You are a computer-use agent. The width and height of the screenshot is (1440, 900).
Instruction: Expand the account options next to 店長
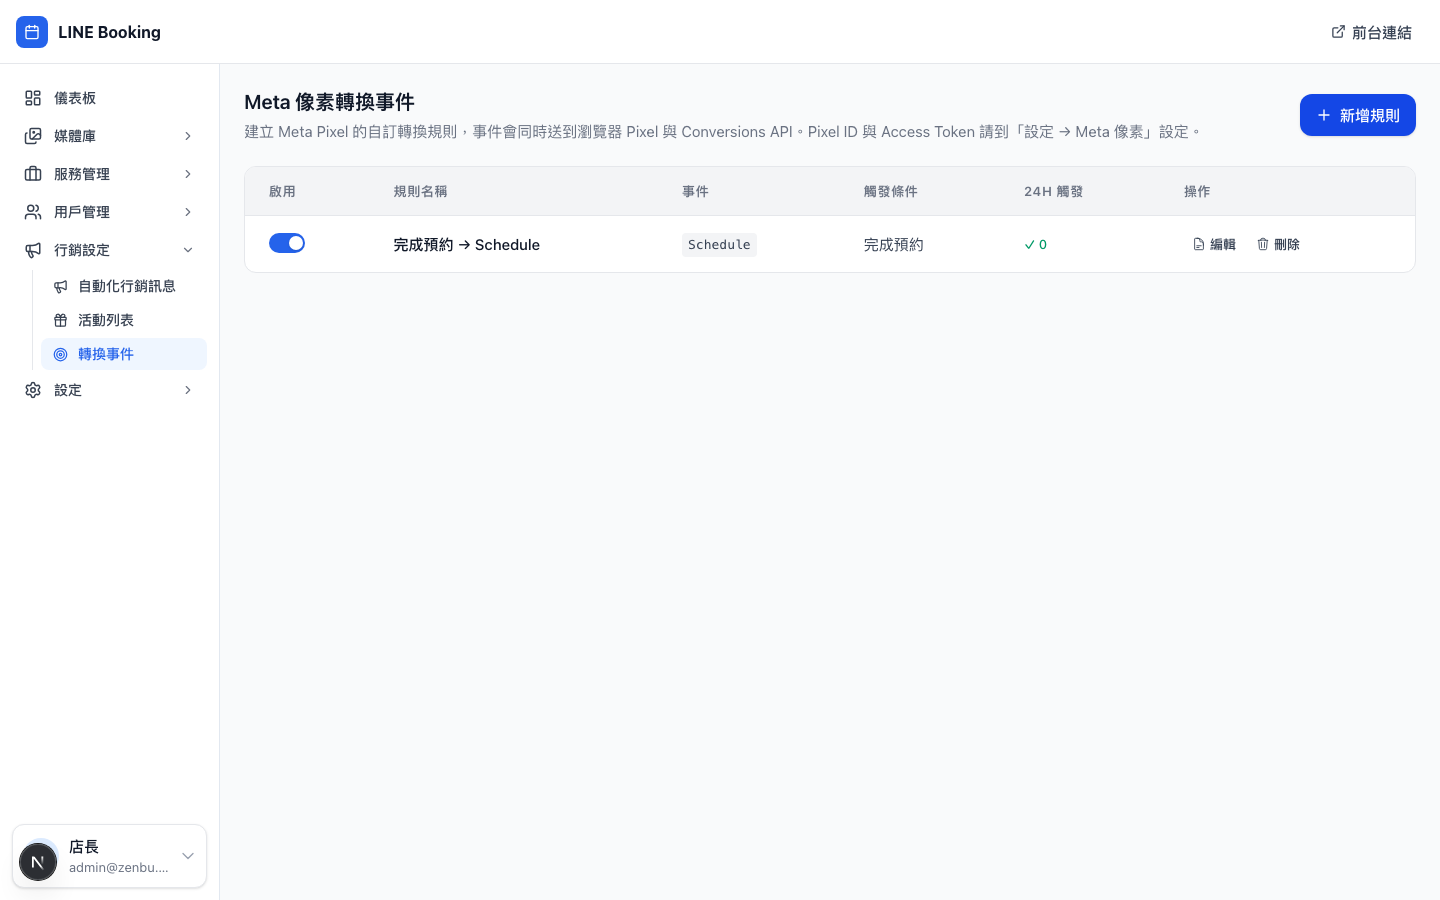188,856
